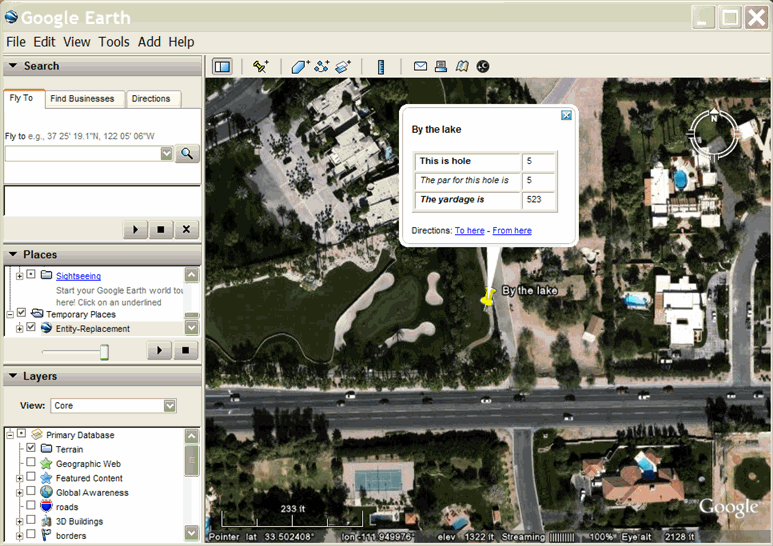Viewport: 773px width, 546px height.
Task: Select the Add Path tool
Action: tap(322, 67)
